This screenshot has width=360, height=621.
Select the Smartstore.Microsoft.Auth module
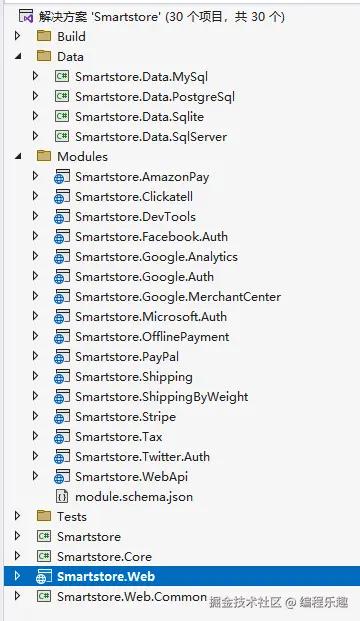tap(151, 316)
